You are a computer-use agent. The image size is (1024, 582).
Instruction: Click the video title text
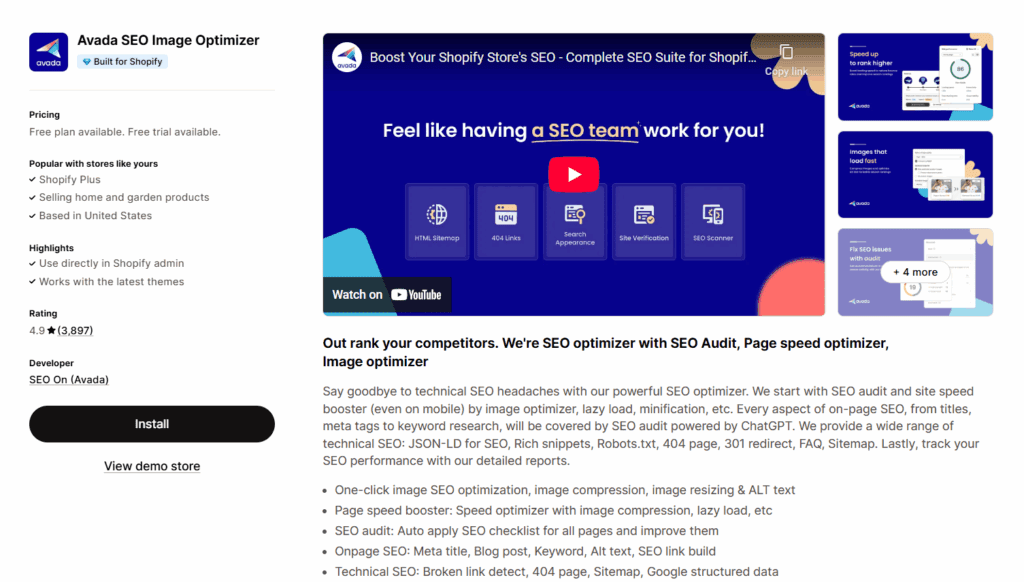pyautogui.click(x=563, y=57)
